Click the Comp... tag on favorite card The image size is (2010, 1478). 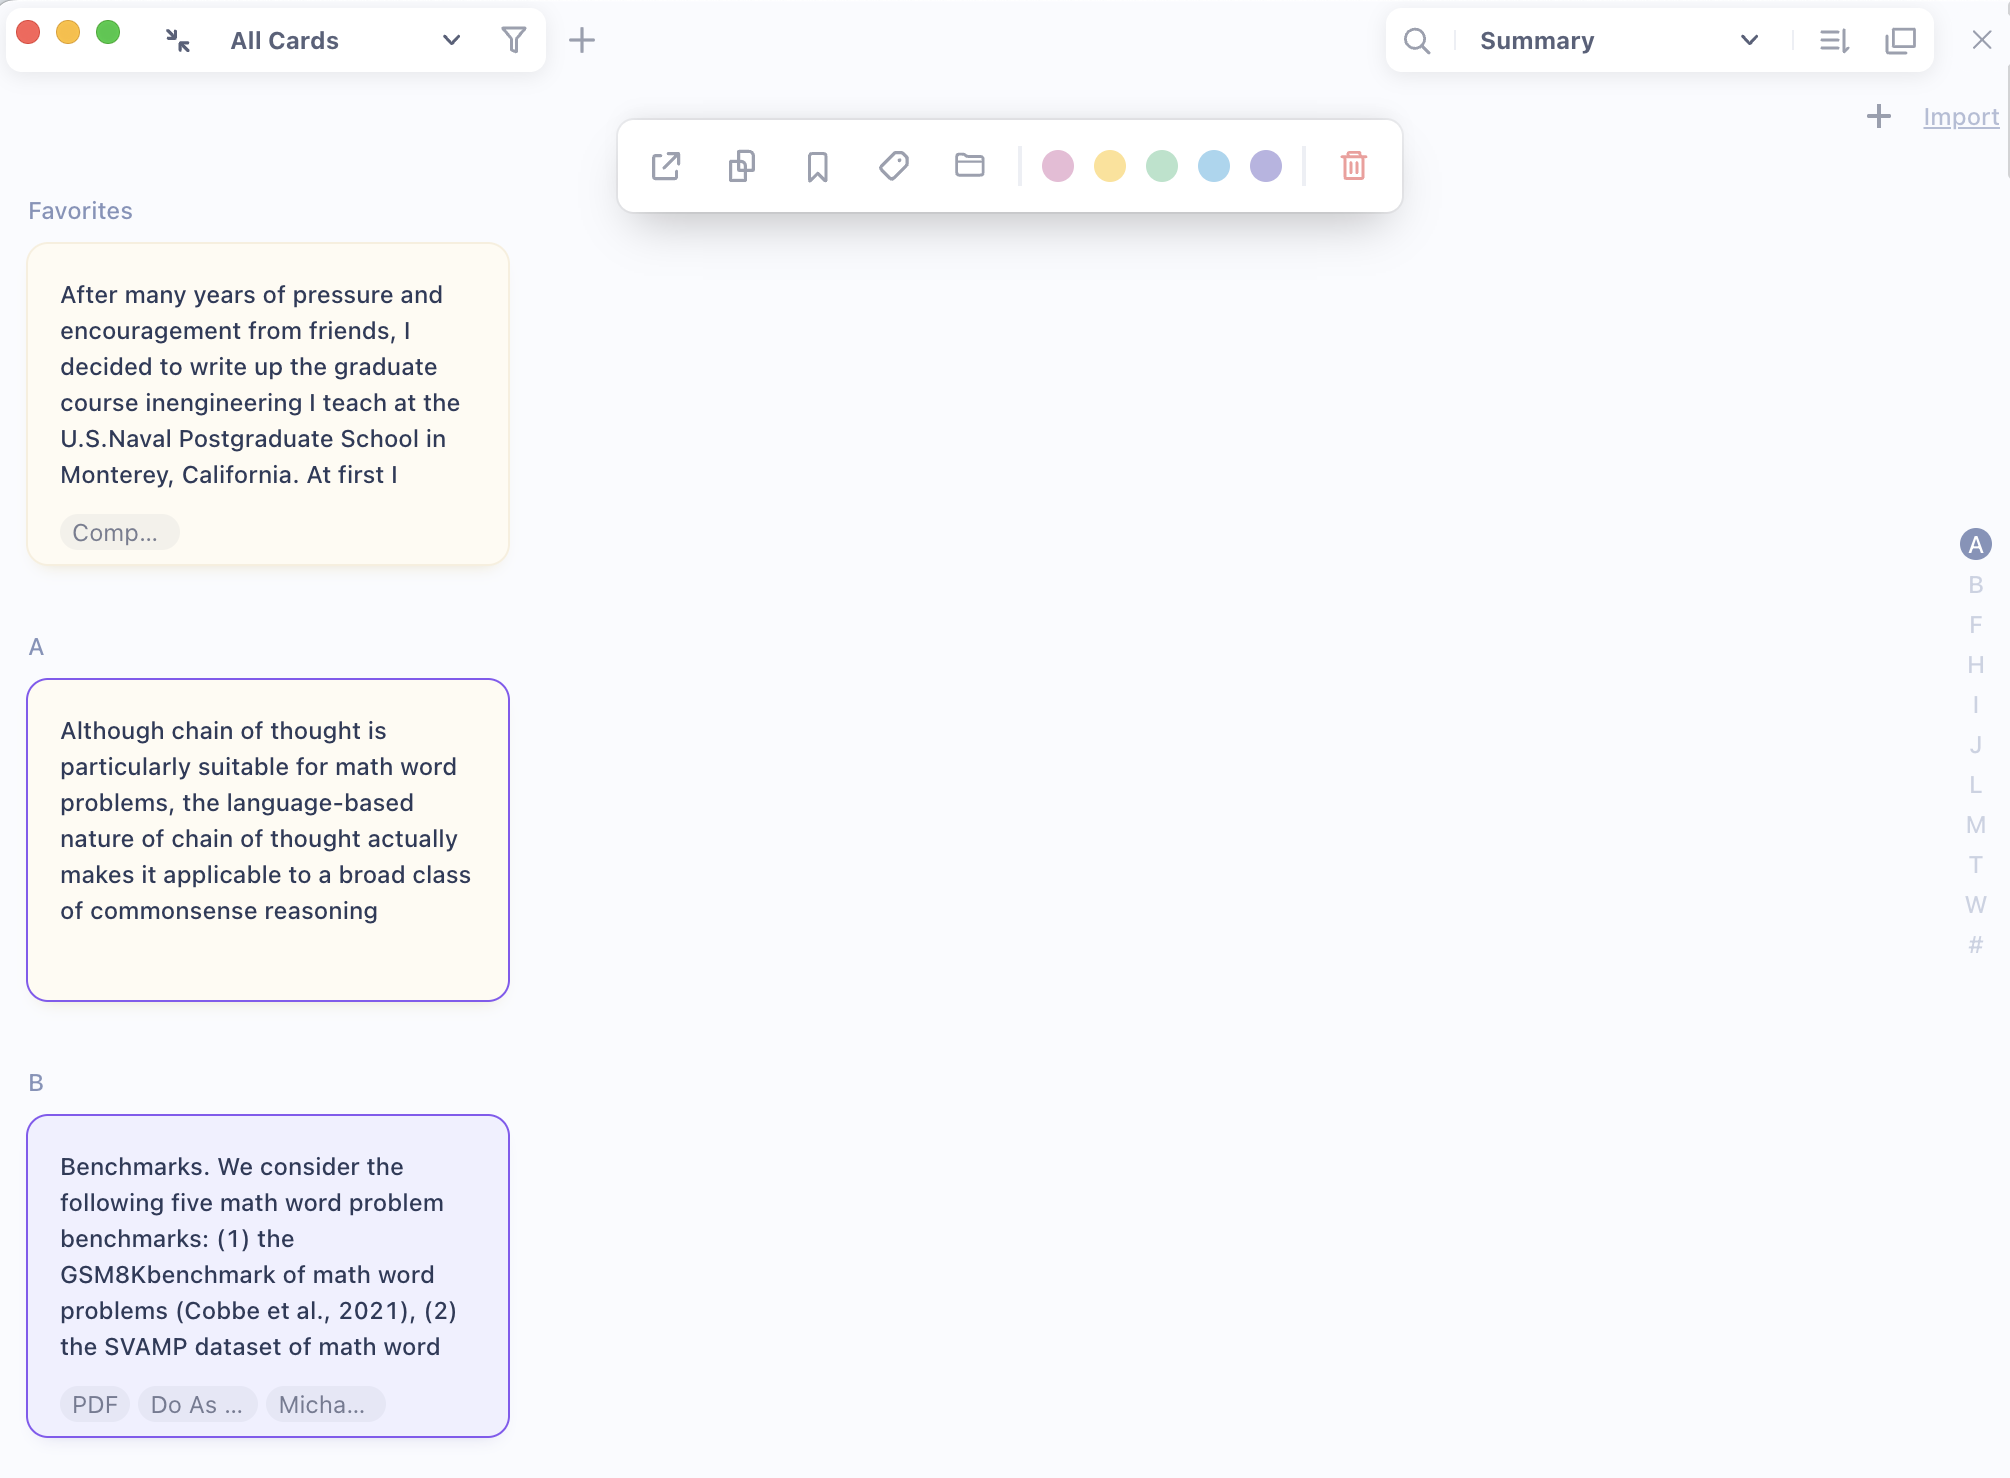tap(119, 533)
